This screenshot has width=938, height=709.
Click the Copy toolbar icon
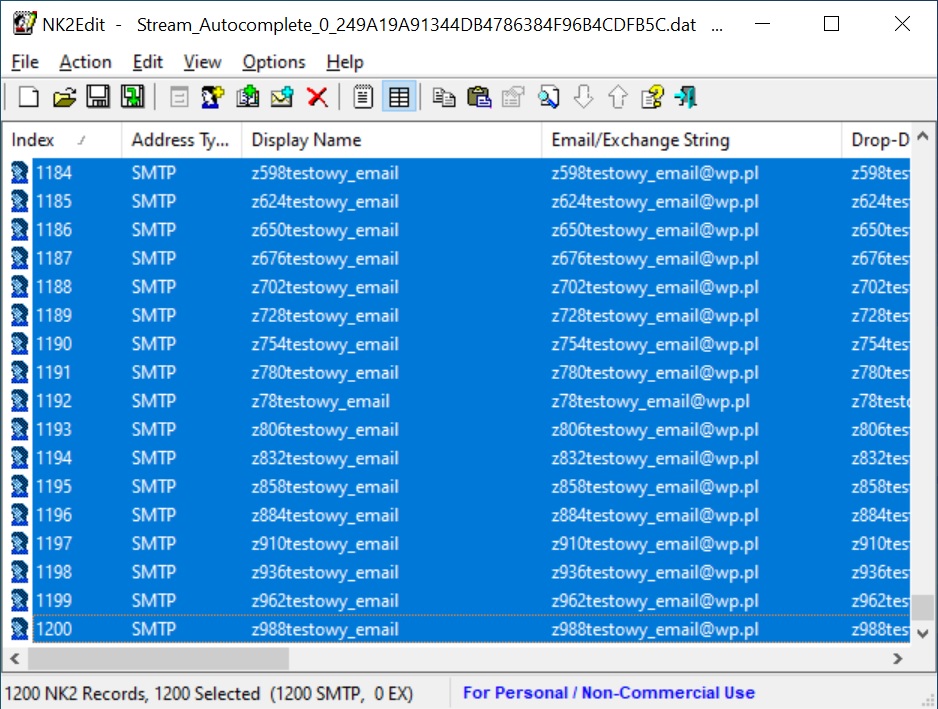pos(444,97)
